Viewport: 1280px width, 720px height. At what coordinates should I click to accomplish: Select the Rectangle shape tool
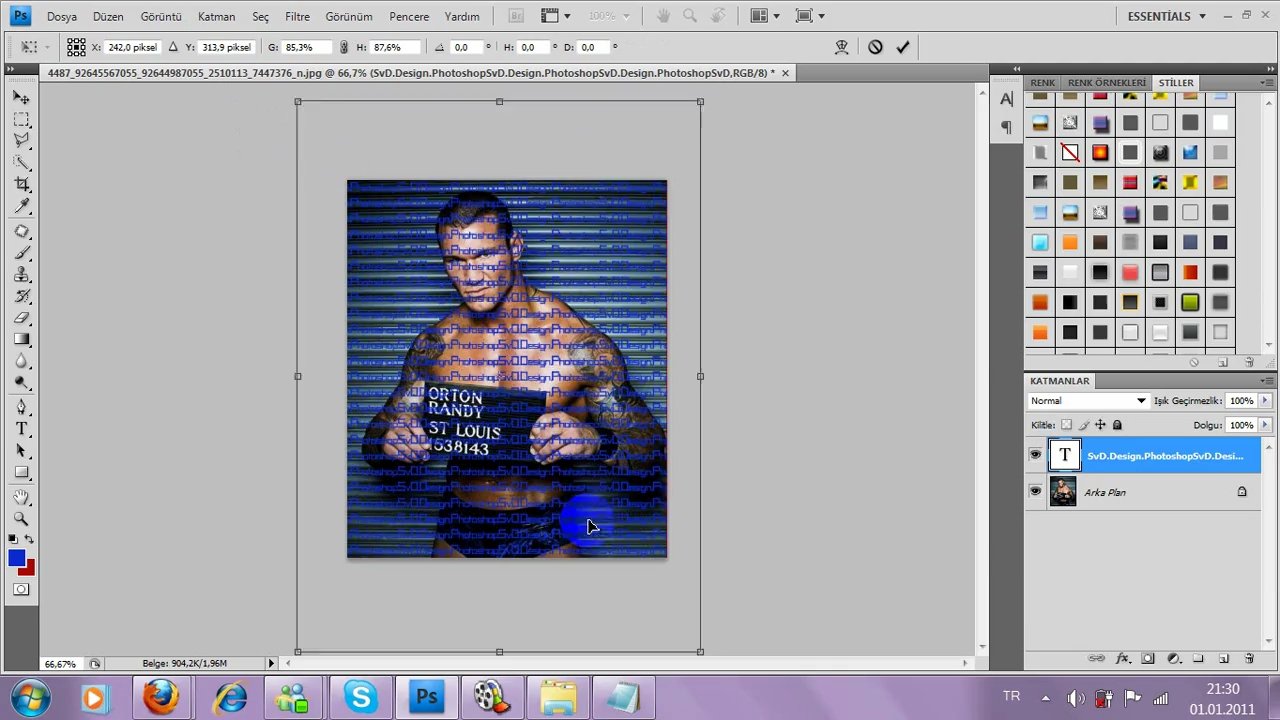[x=21, y=473]
